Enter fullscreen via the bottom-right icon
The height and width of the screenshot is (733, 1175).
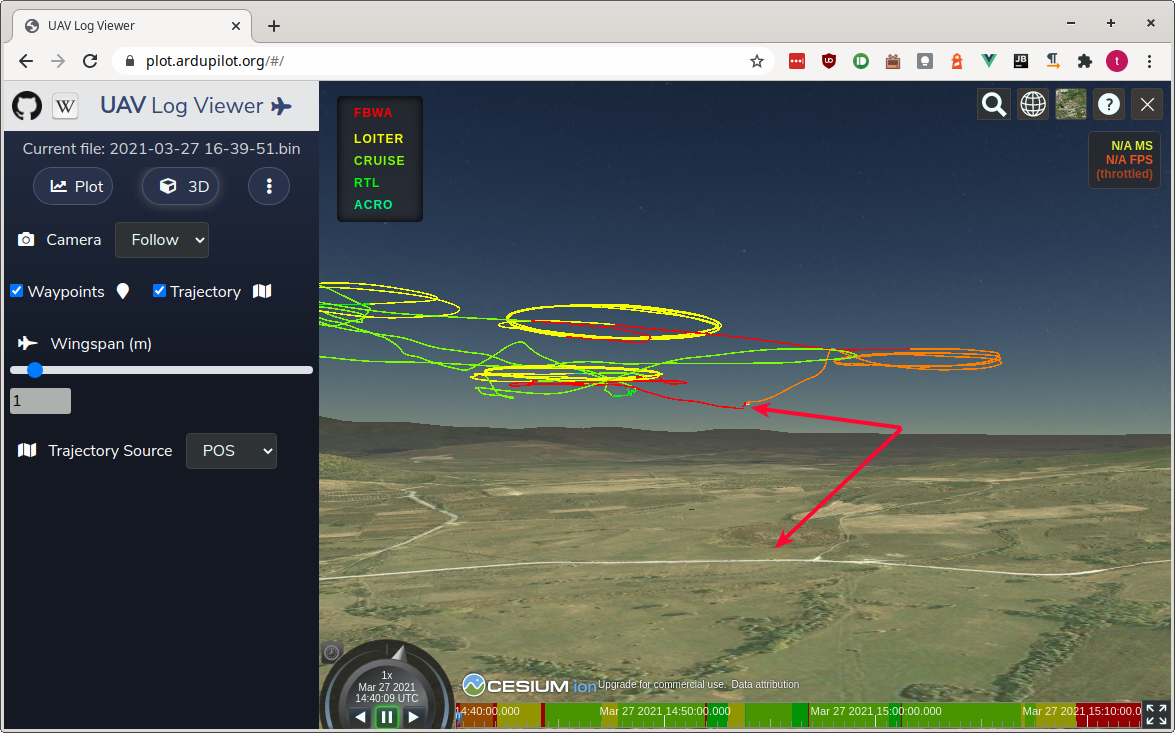pos(1156,716)
